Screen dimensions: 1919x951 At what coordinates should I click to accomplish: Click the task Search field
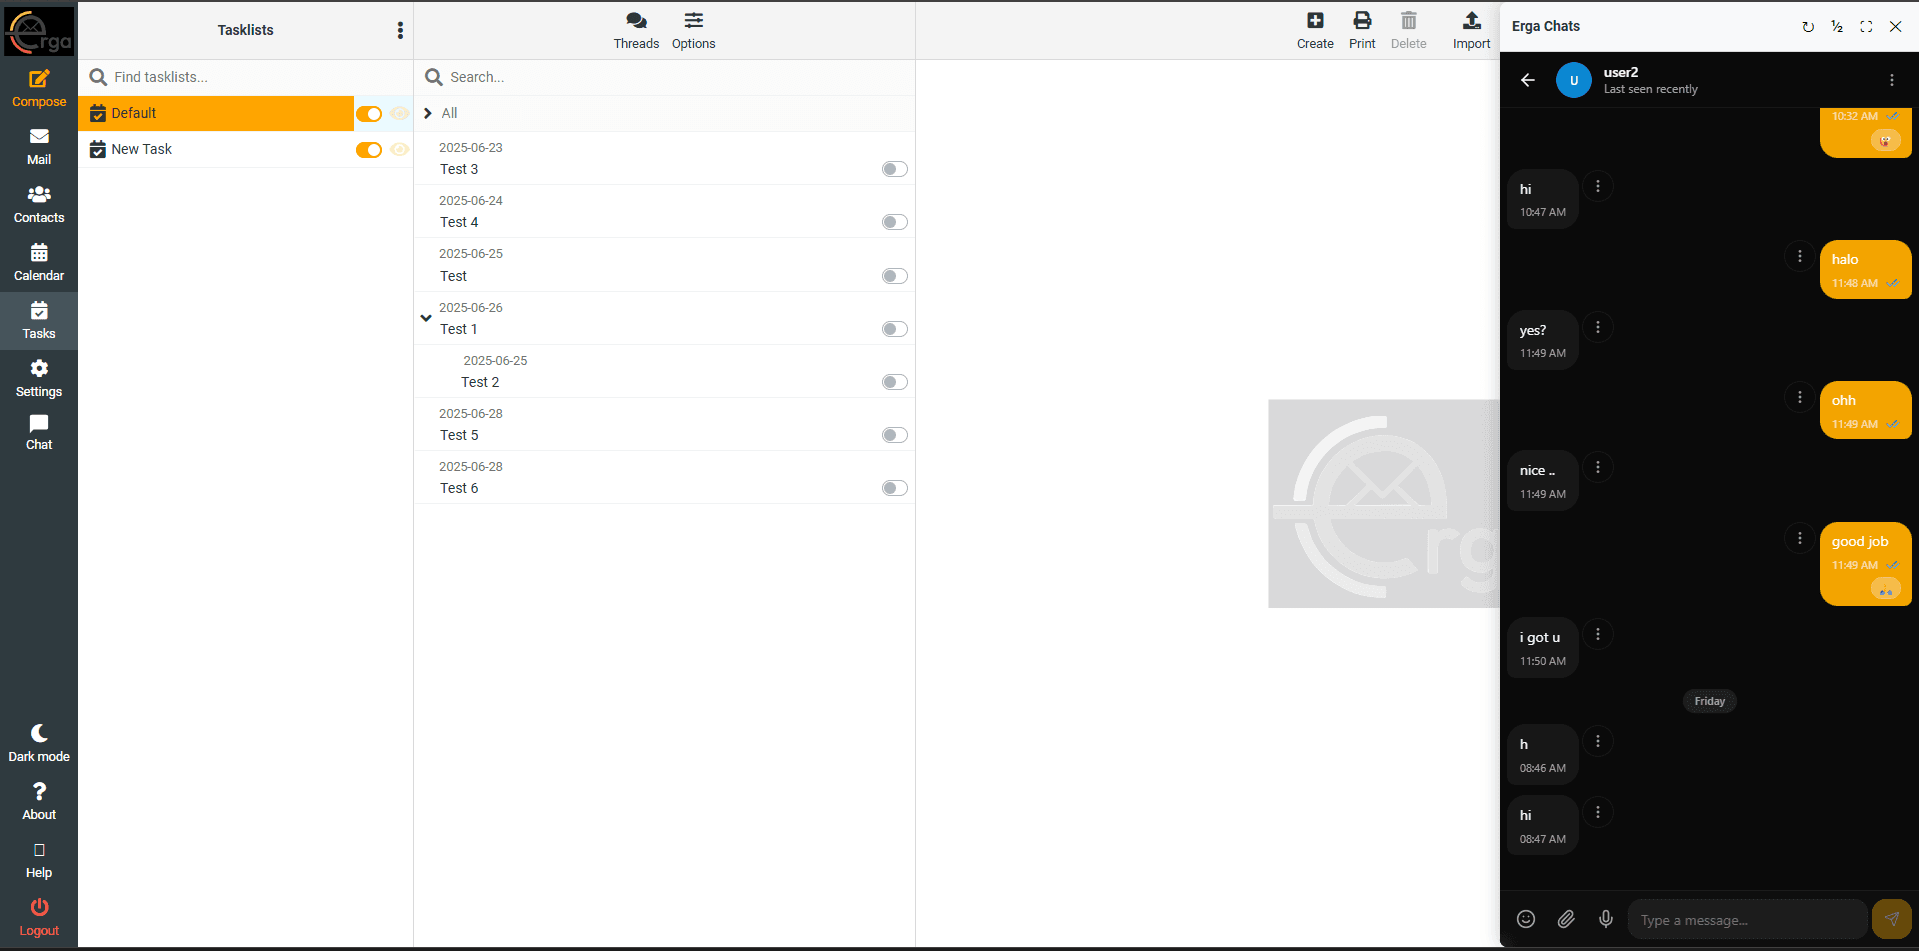click(x=665, y=77)
